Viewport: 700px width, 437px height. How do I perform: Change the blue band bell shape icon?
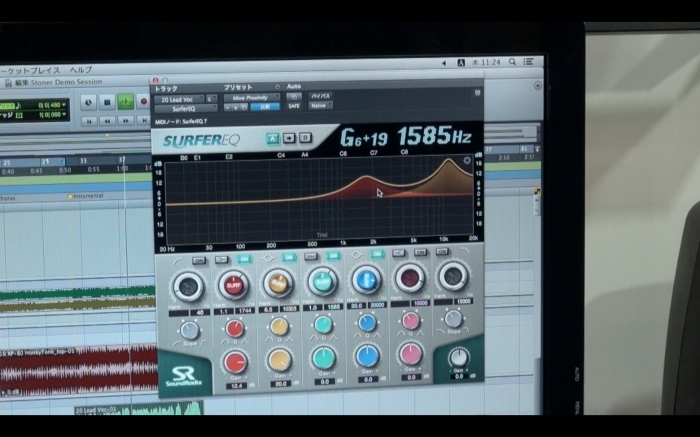click(356, 254)
